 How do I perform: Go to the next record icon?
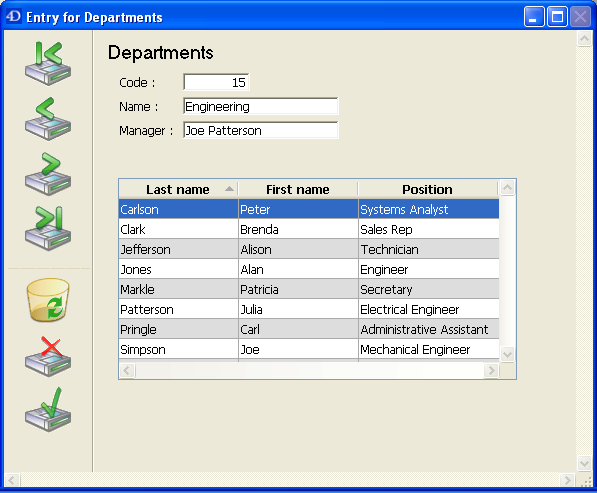48,174
